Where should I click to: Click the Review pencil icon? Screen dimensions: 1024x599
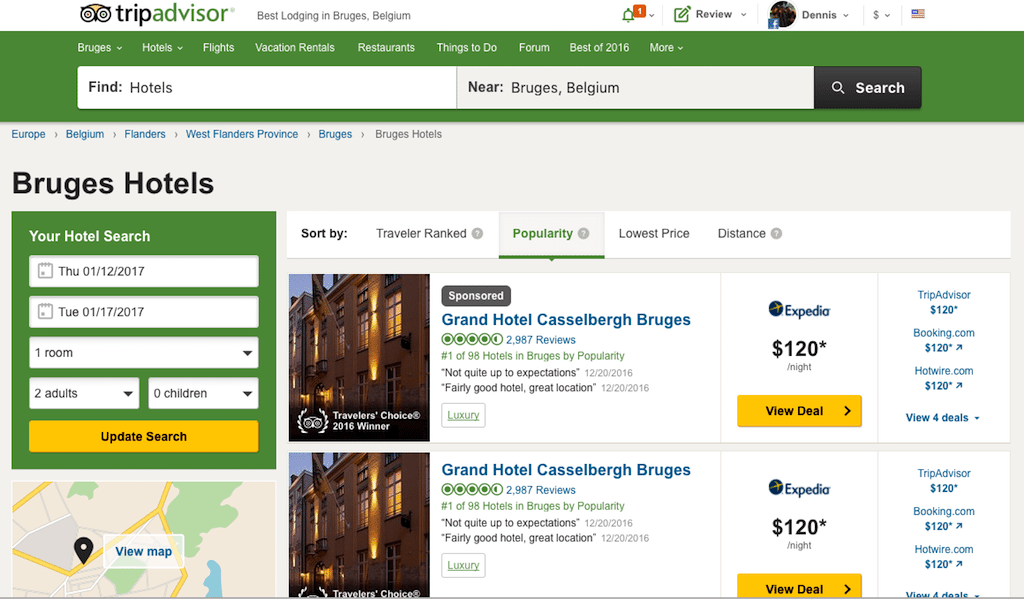click(680, 14)
